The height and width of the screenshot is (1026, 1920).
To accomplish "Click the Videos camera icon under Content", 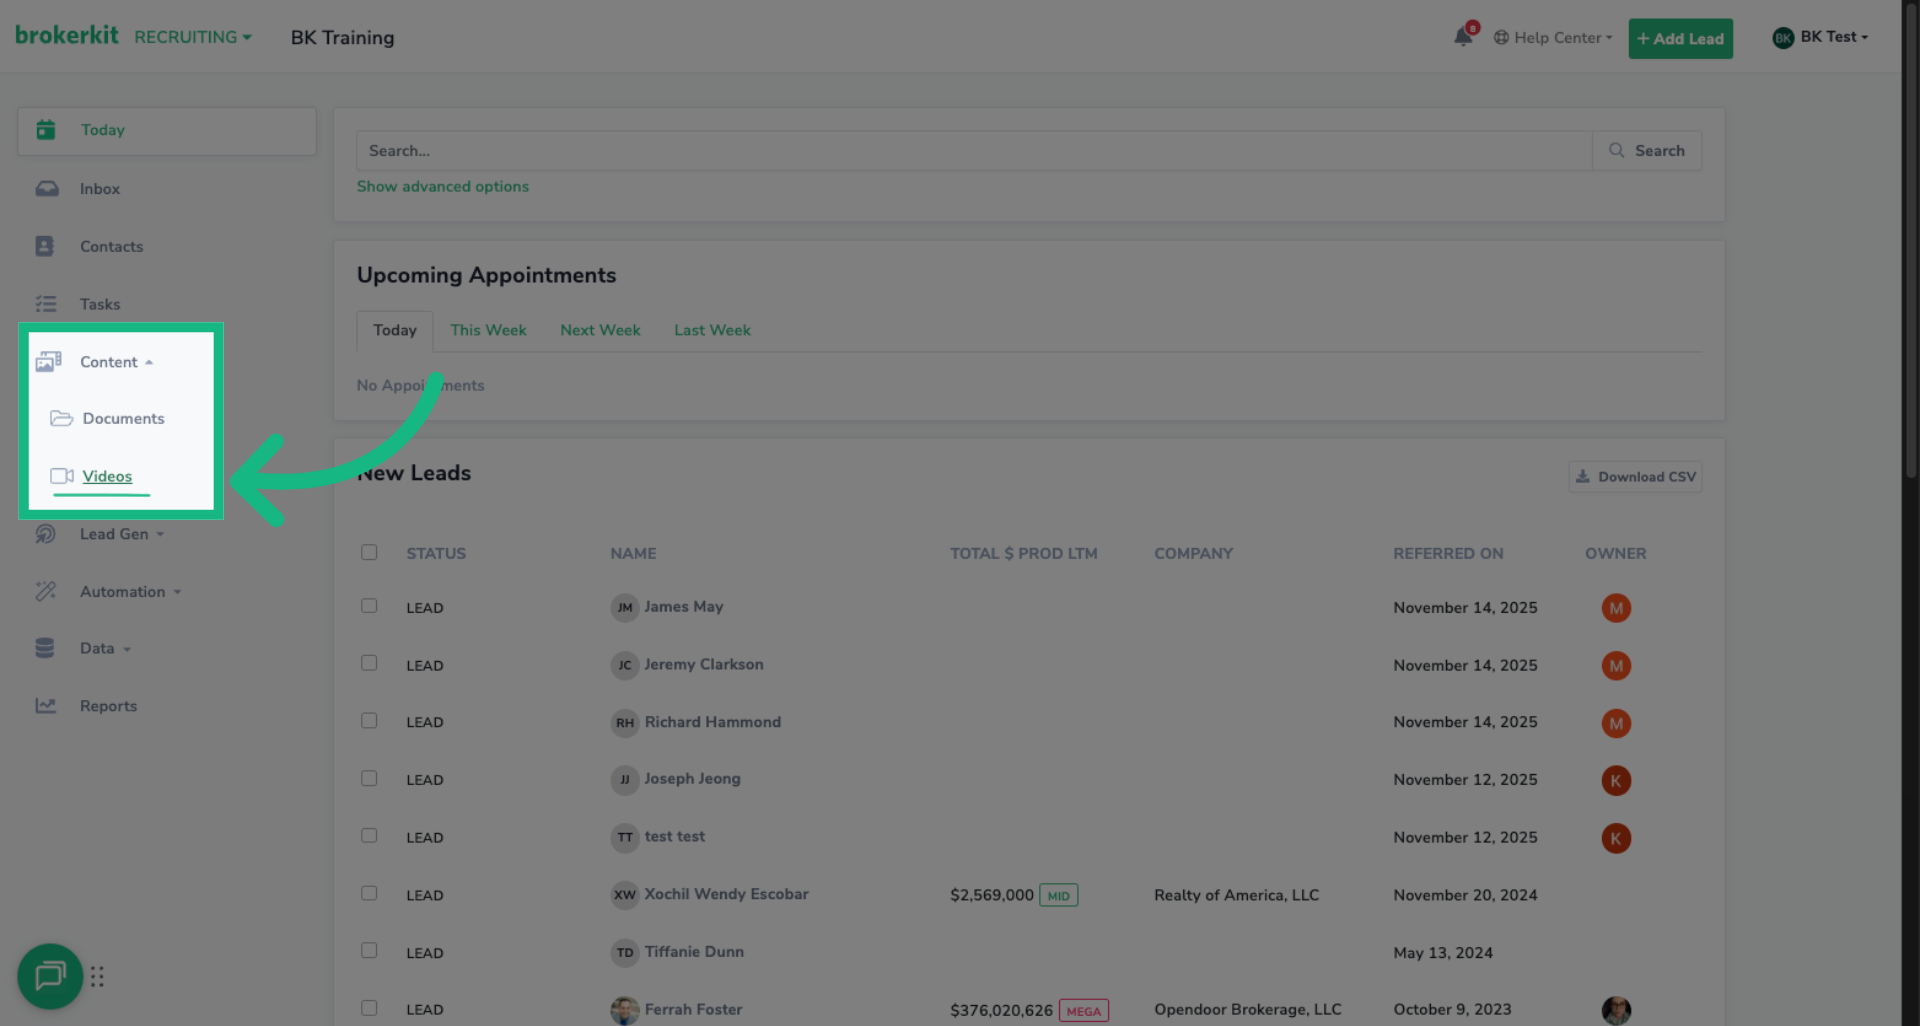I will (x=63, y=477).
